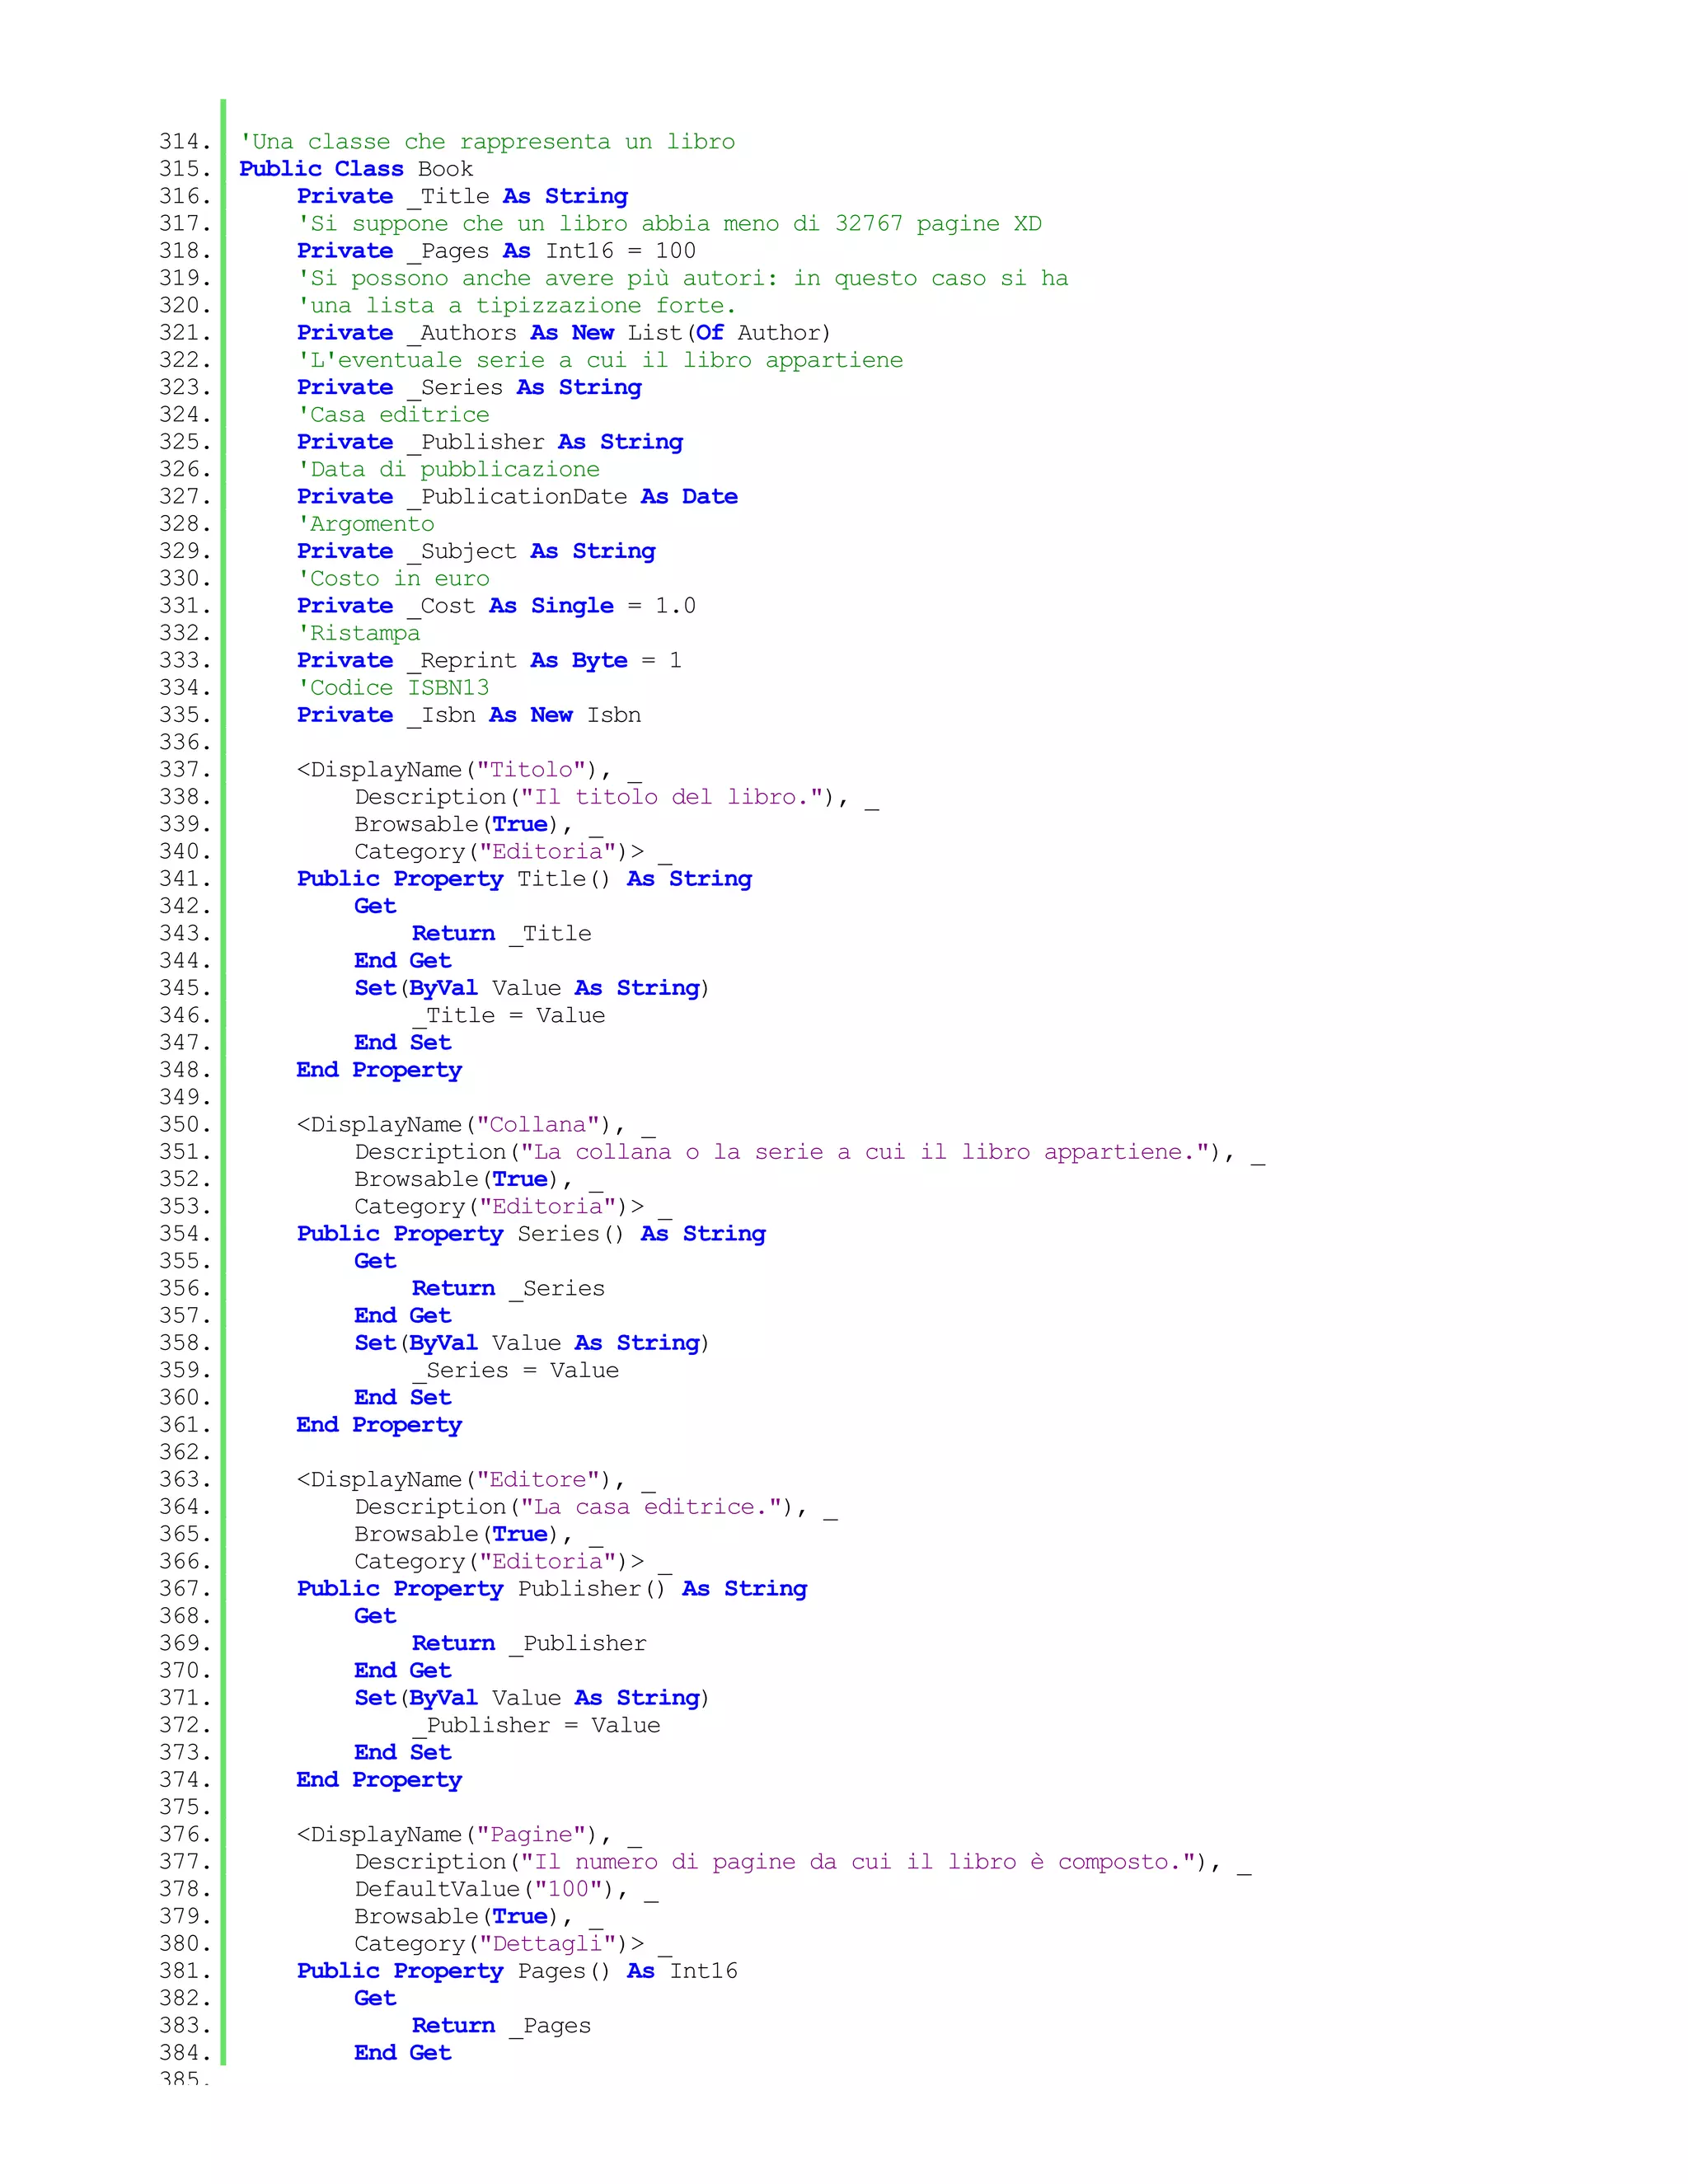Select 'Private _Subject As String' line

point(476,551)
